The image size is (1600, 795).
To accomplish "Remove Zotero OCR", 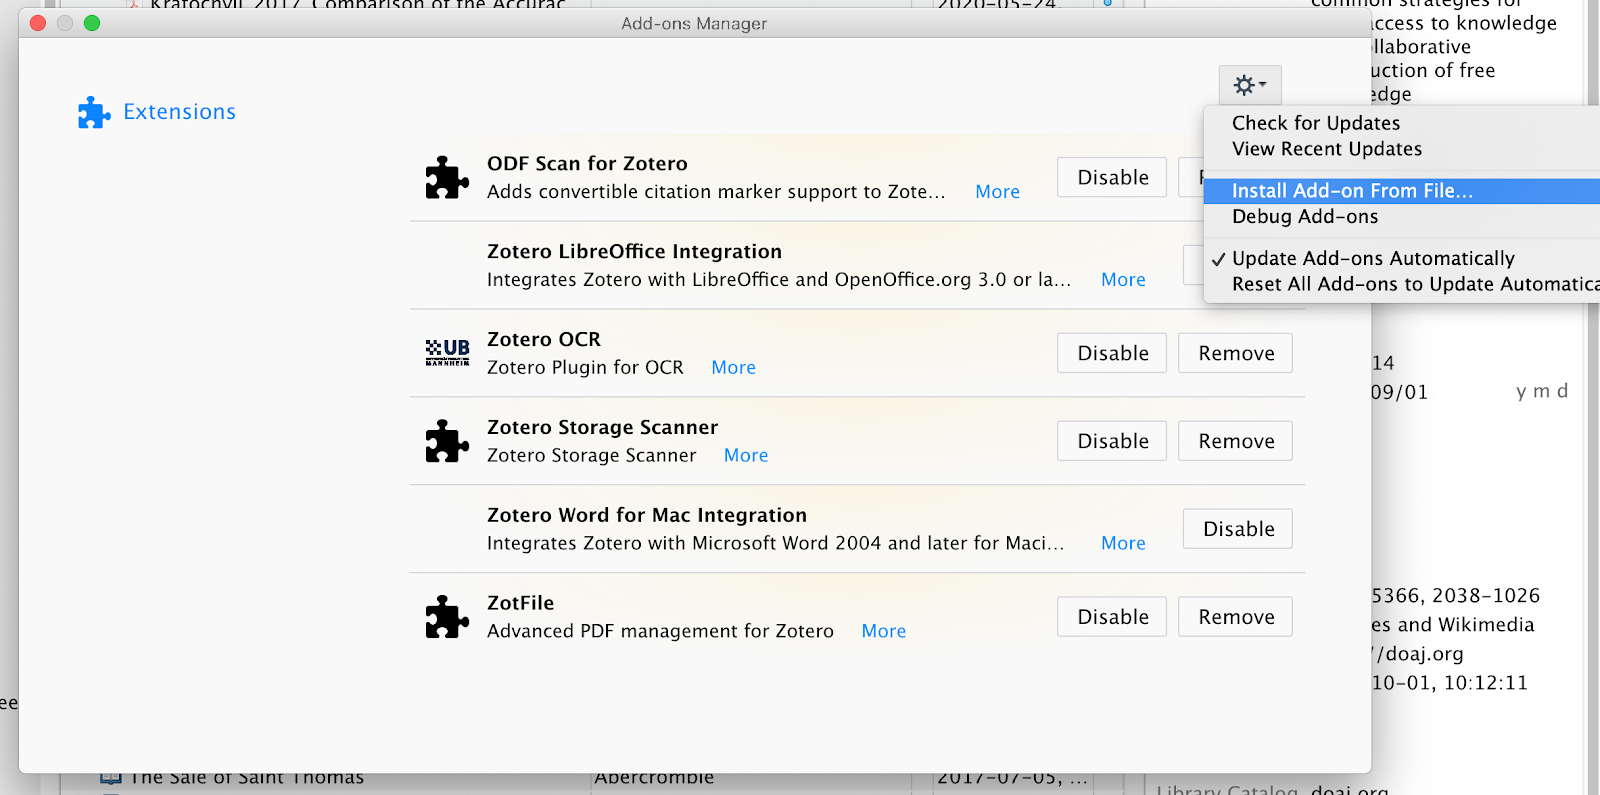I will coord(1235,353).
